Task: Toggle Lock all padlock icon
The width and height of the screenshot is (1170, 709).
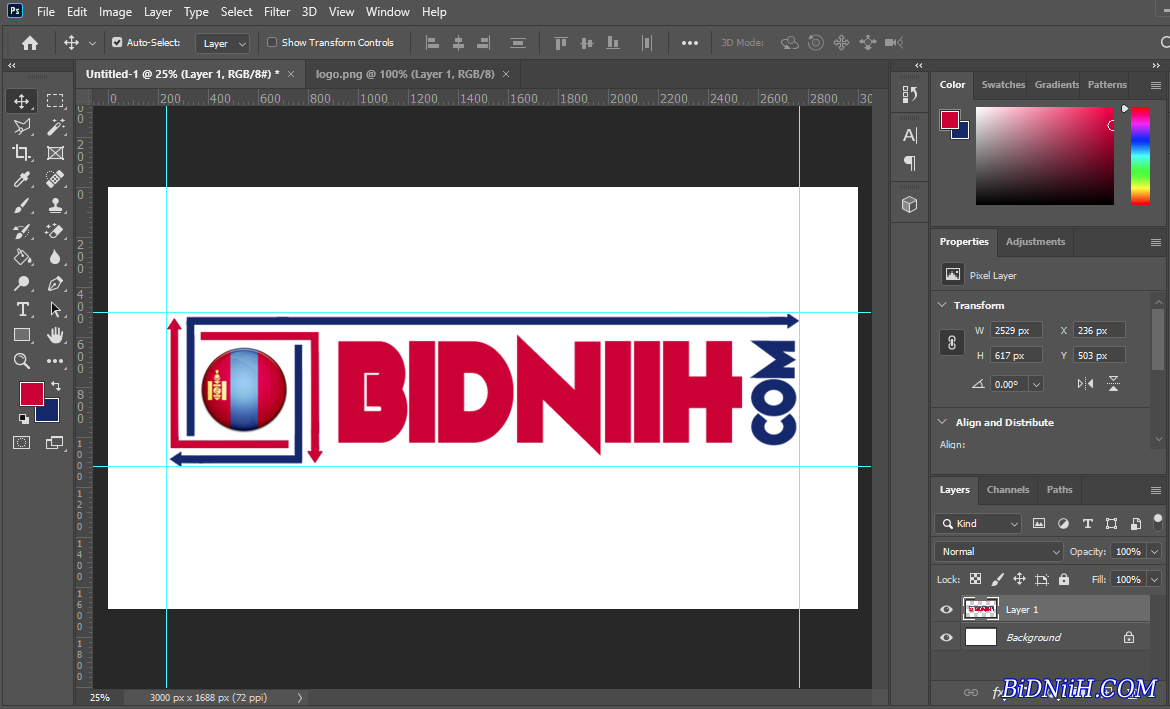Action: click(x=1064, y=579)
